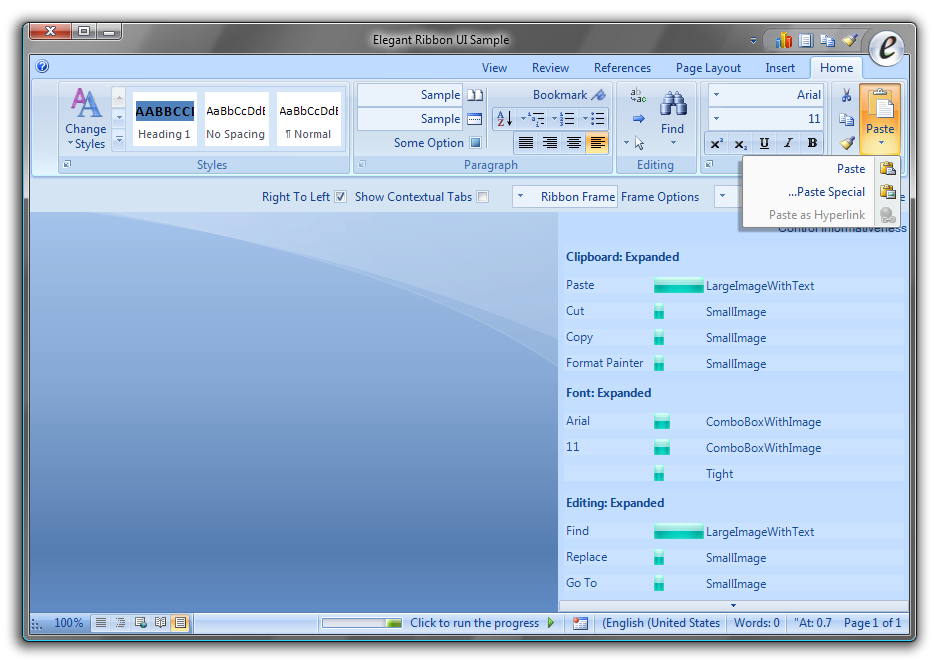The width and height of the screenshot is (934, 660).
Task: Click the Select cursor icon in Editing
Action: point(639,143)
